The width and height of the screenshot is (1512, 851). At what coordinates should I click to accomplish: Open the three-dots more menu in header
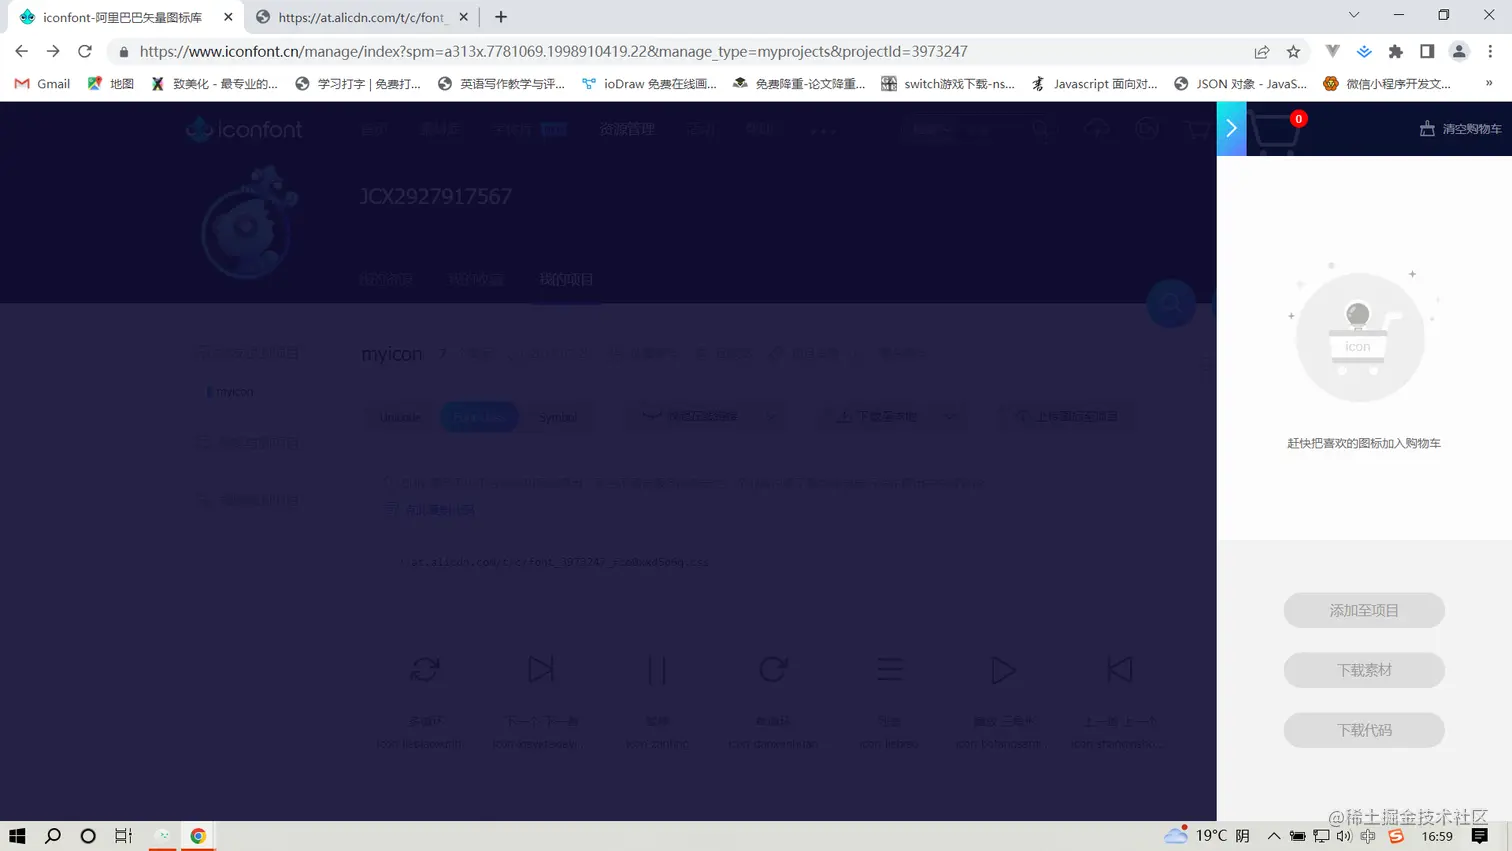point(823,130)
